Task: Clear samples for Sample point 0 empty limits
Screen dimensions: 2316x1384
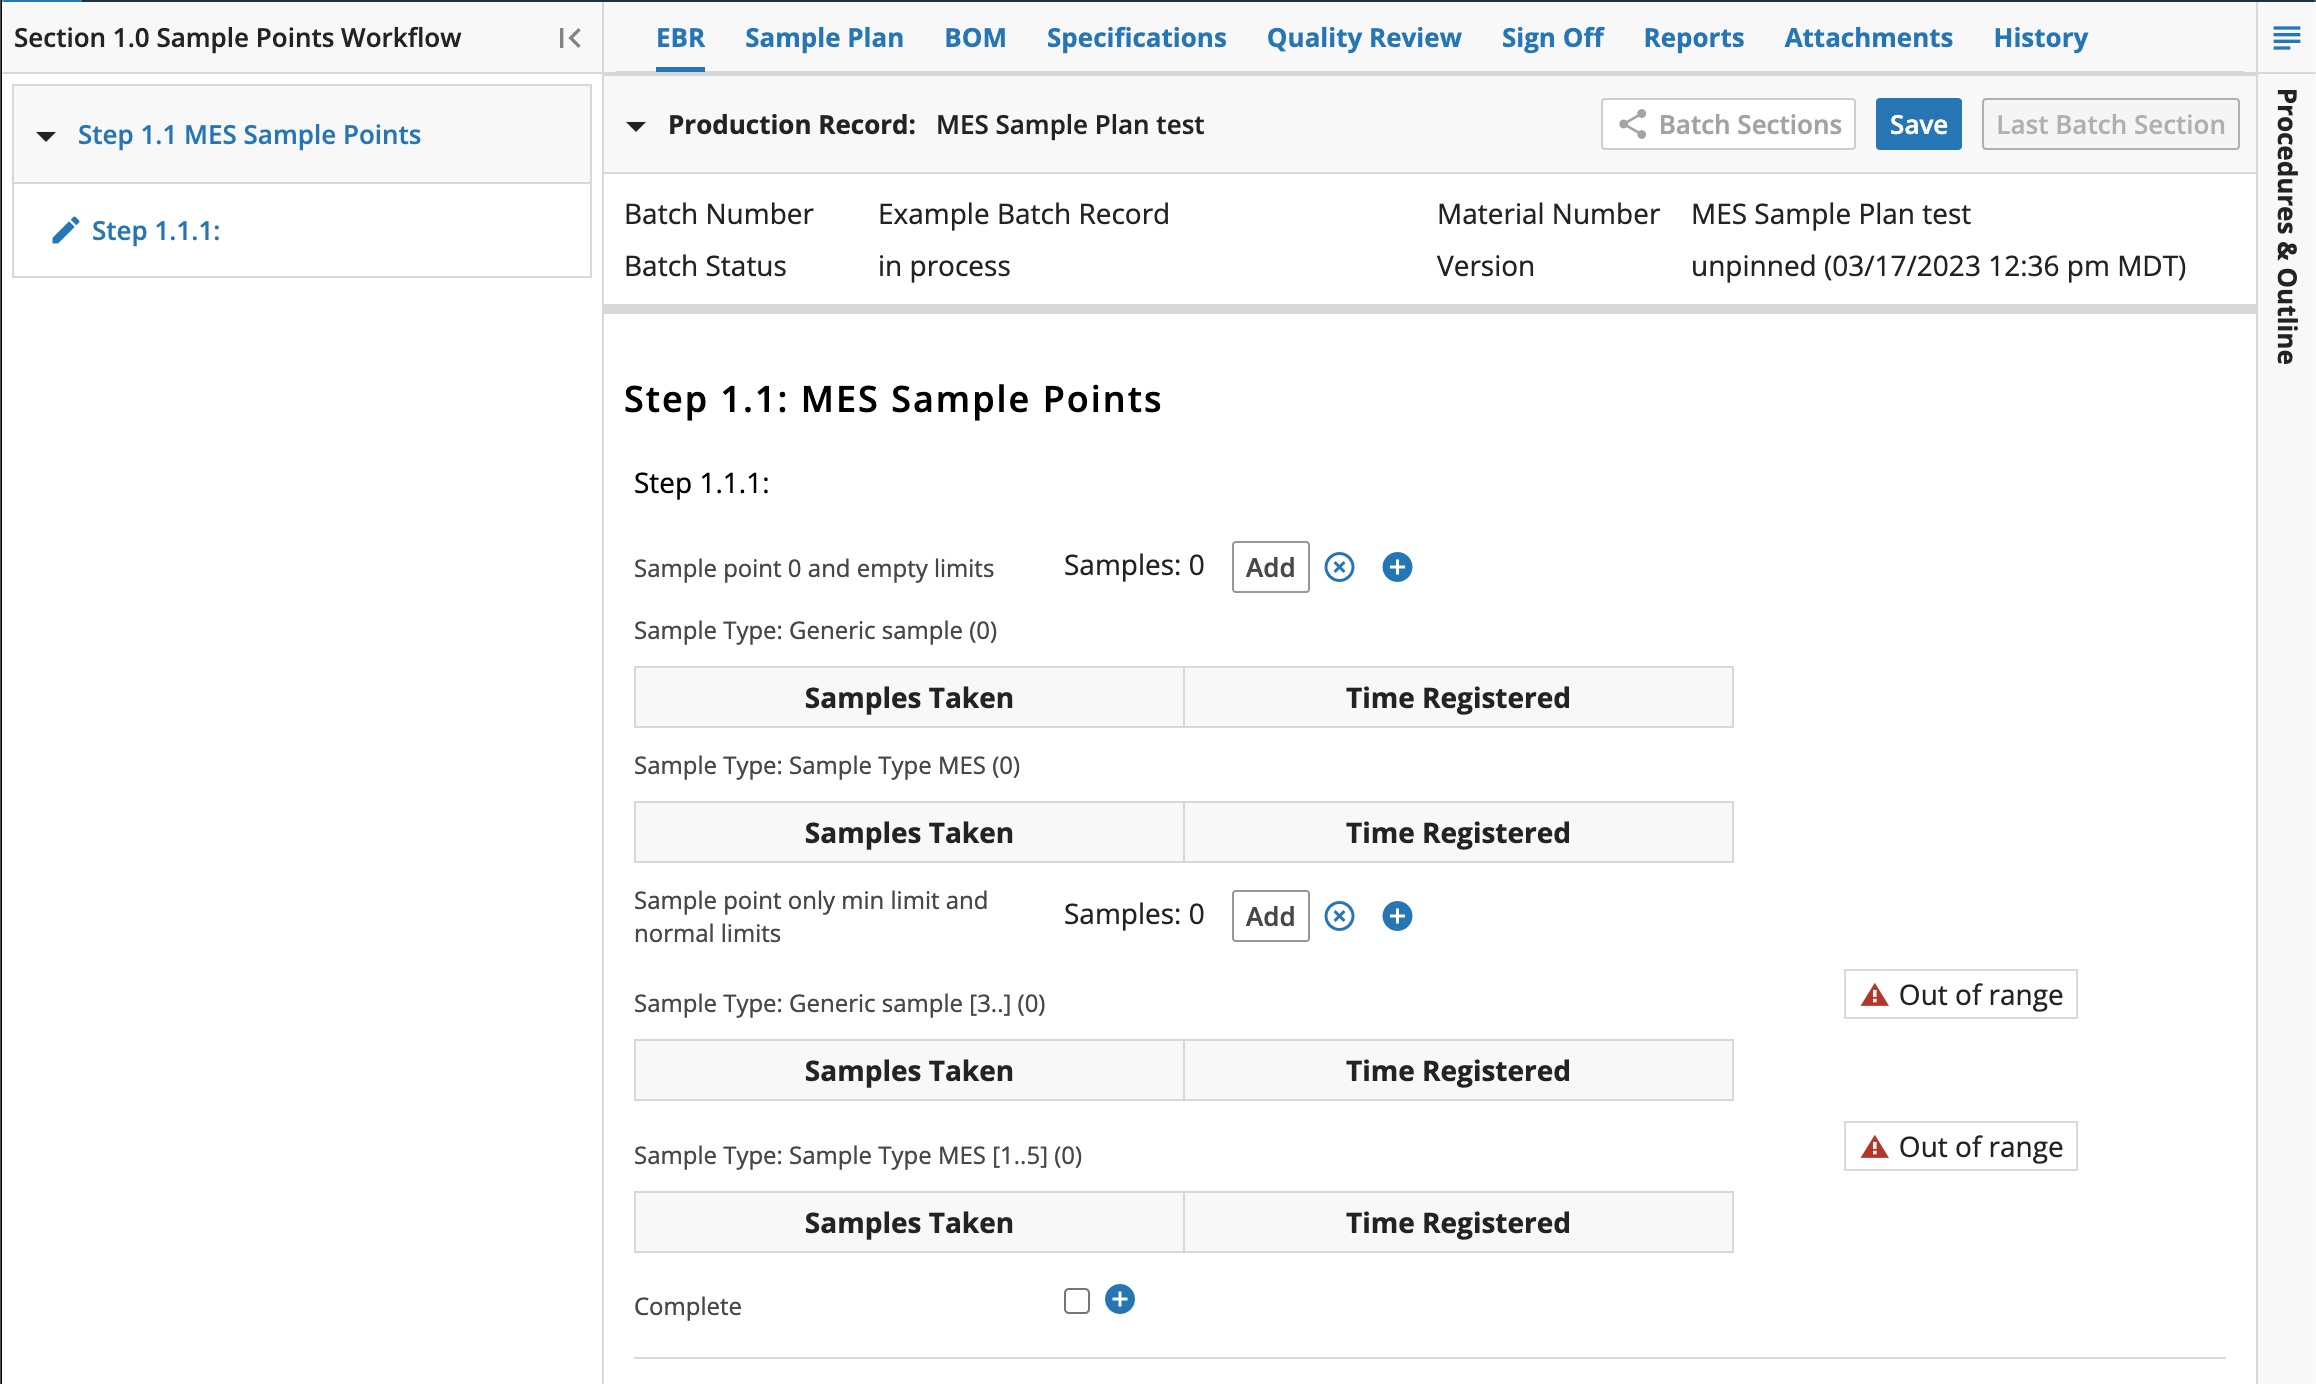Action: click(1339, 567)
